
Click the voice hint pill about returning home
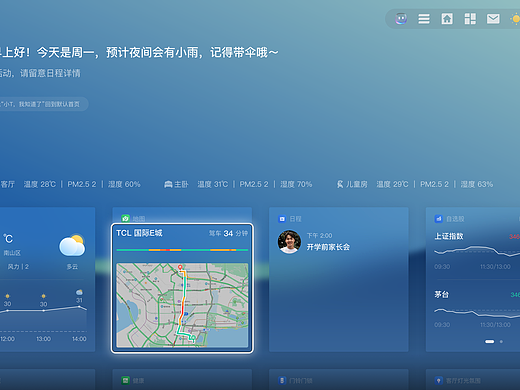[x=43, y=104]
